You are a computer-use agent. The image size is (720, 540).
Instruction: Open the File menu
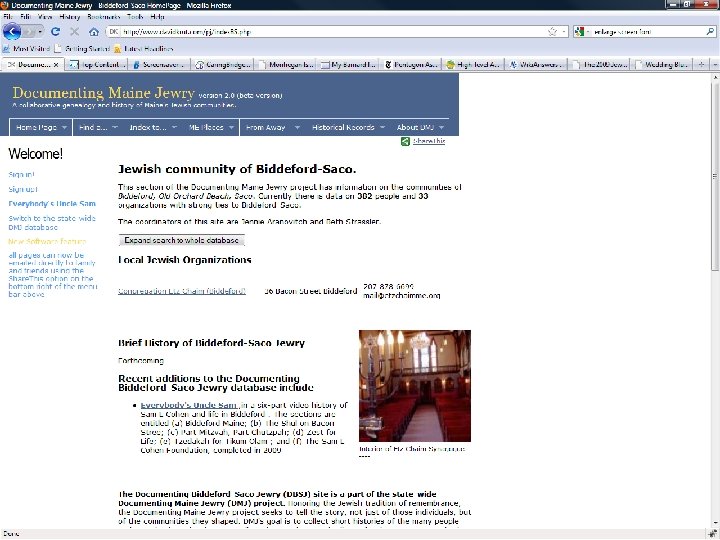tap(8, 17)
